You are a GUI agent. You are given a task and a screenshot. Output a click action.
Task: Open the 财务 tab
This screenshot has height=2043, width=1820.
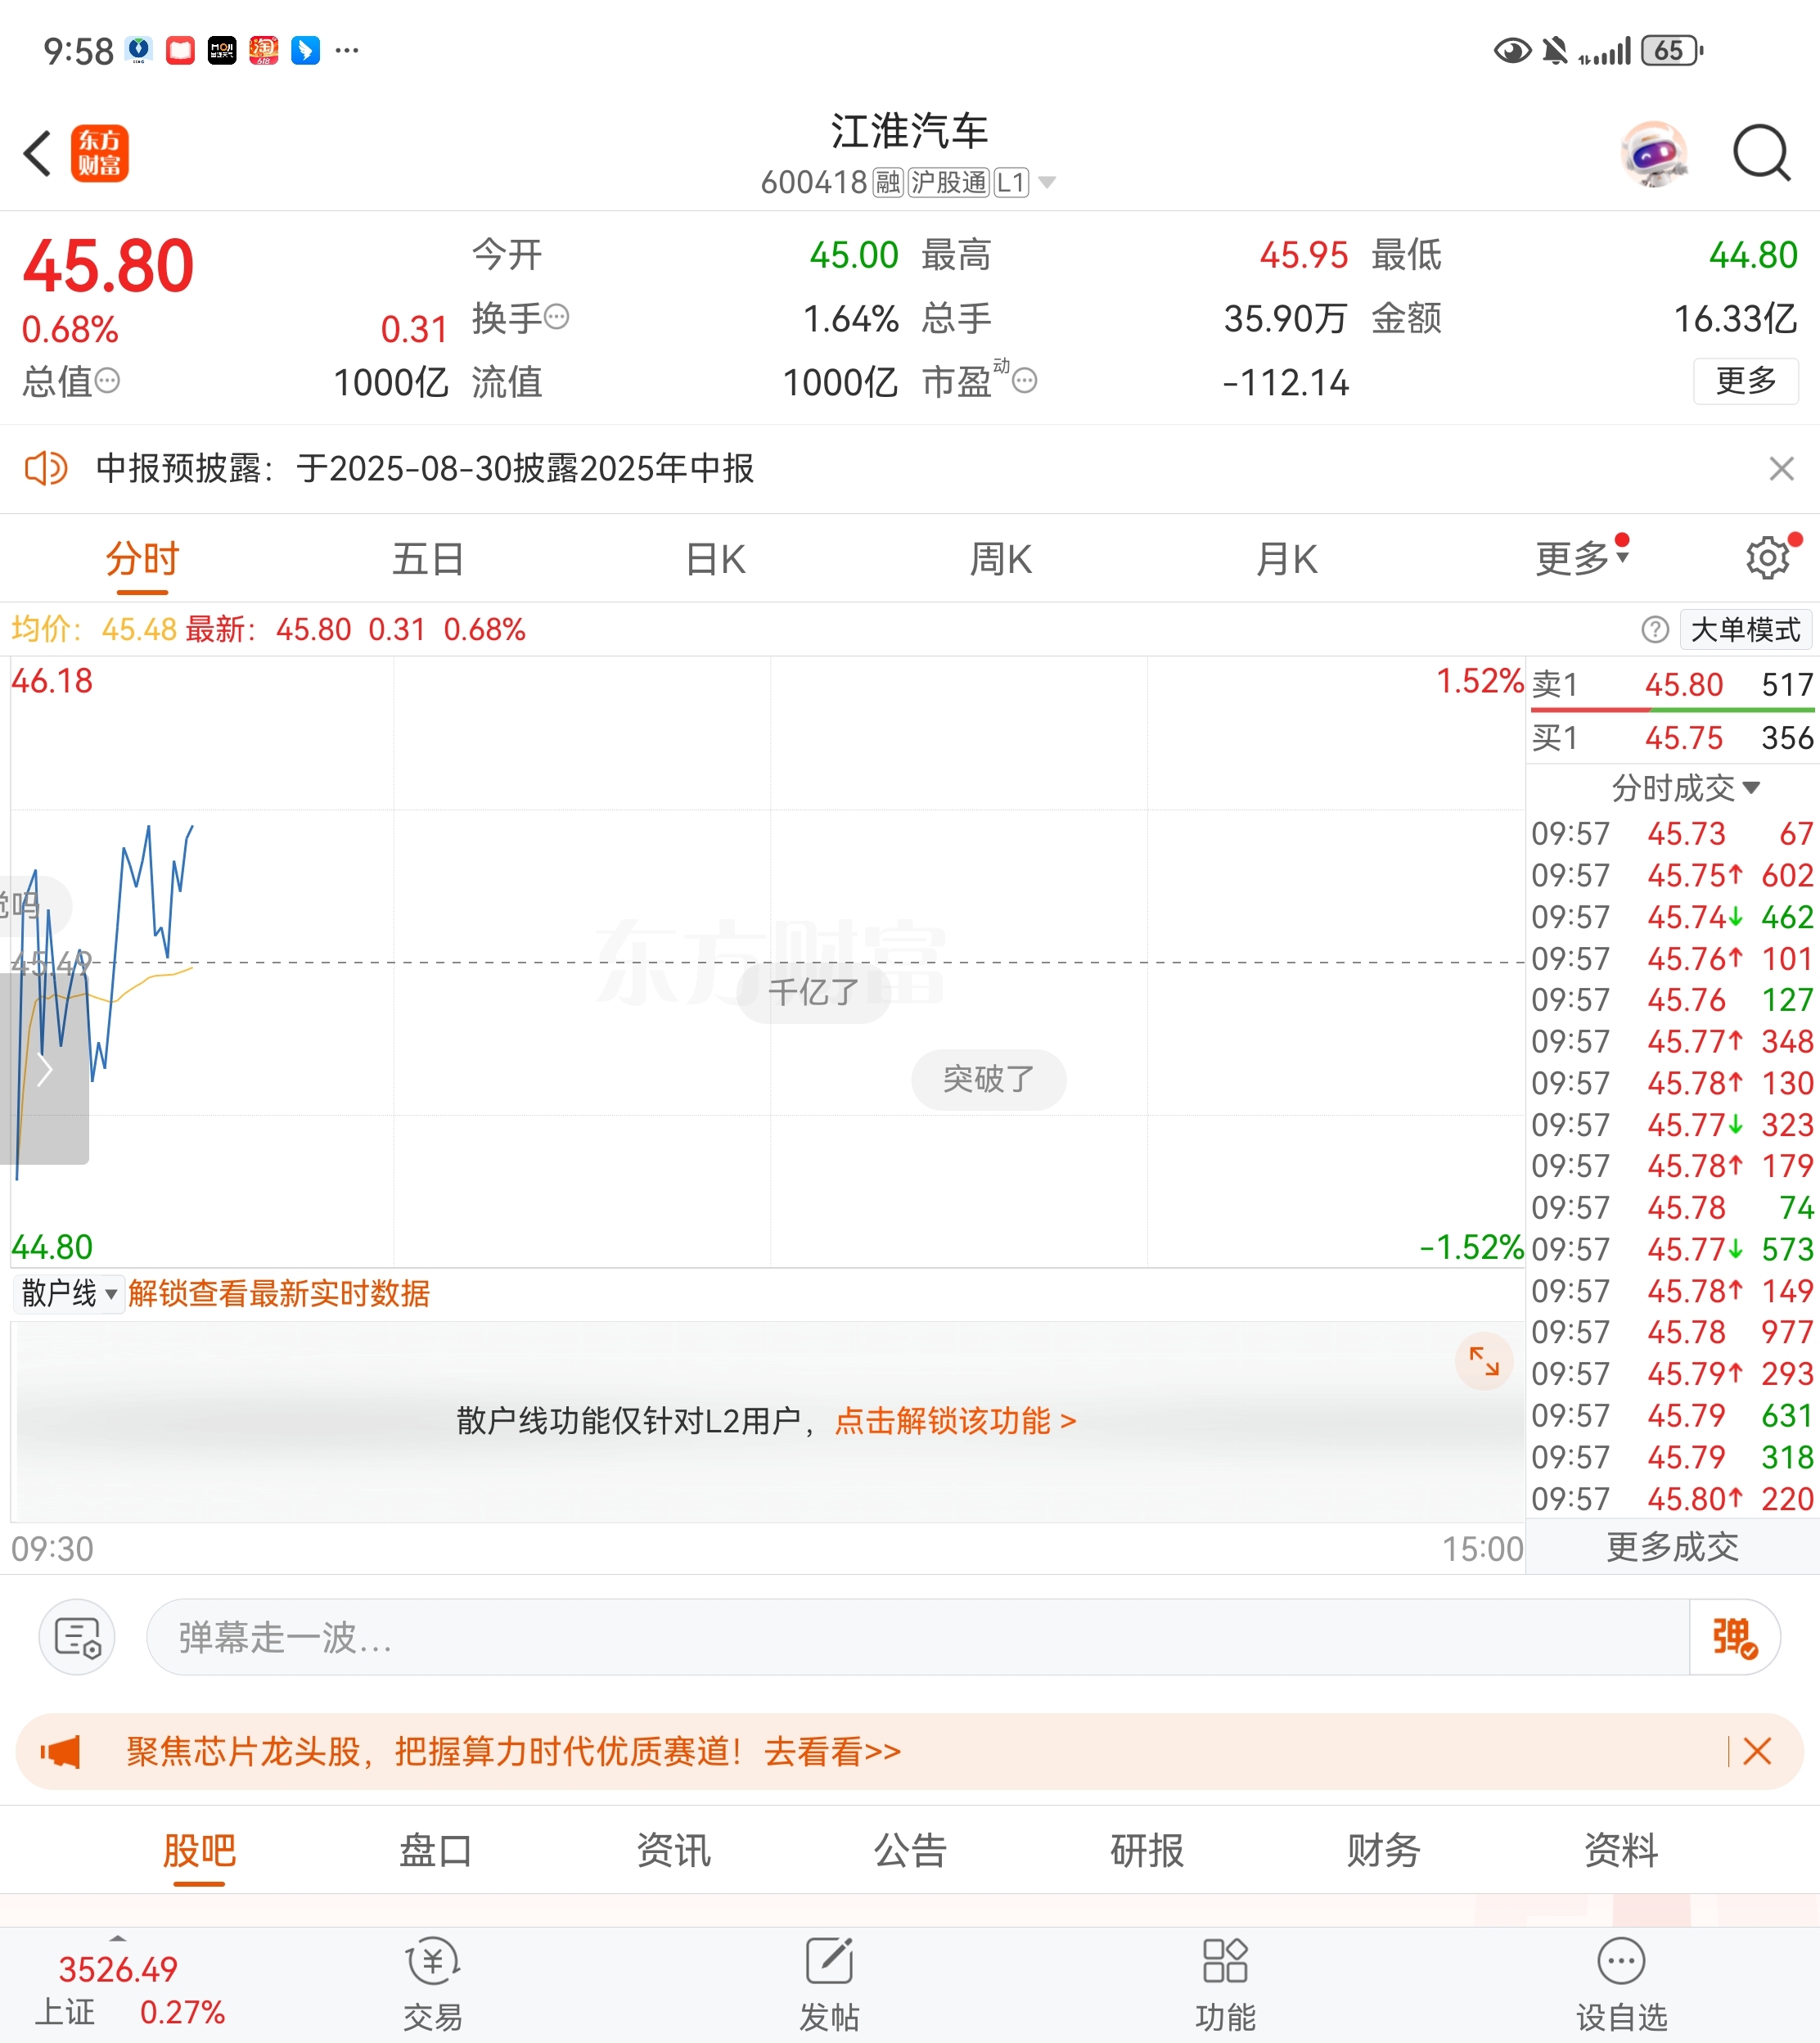[x=1384, y=1850]
